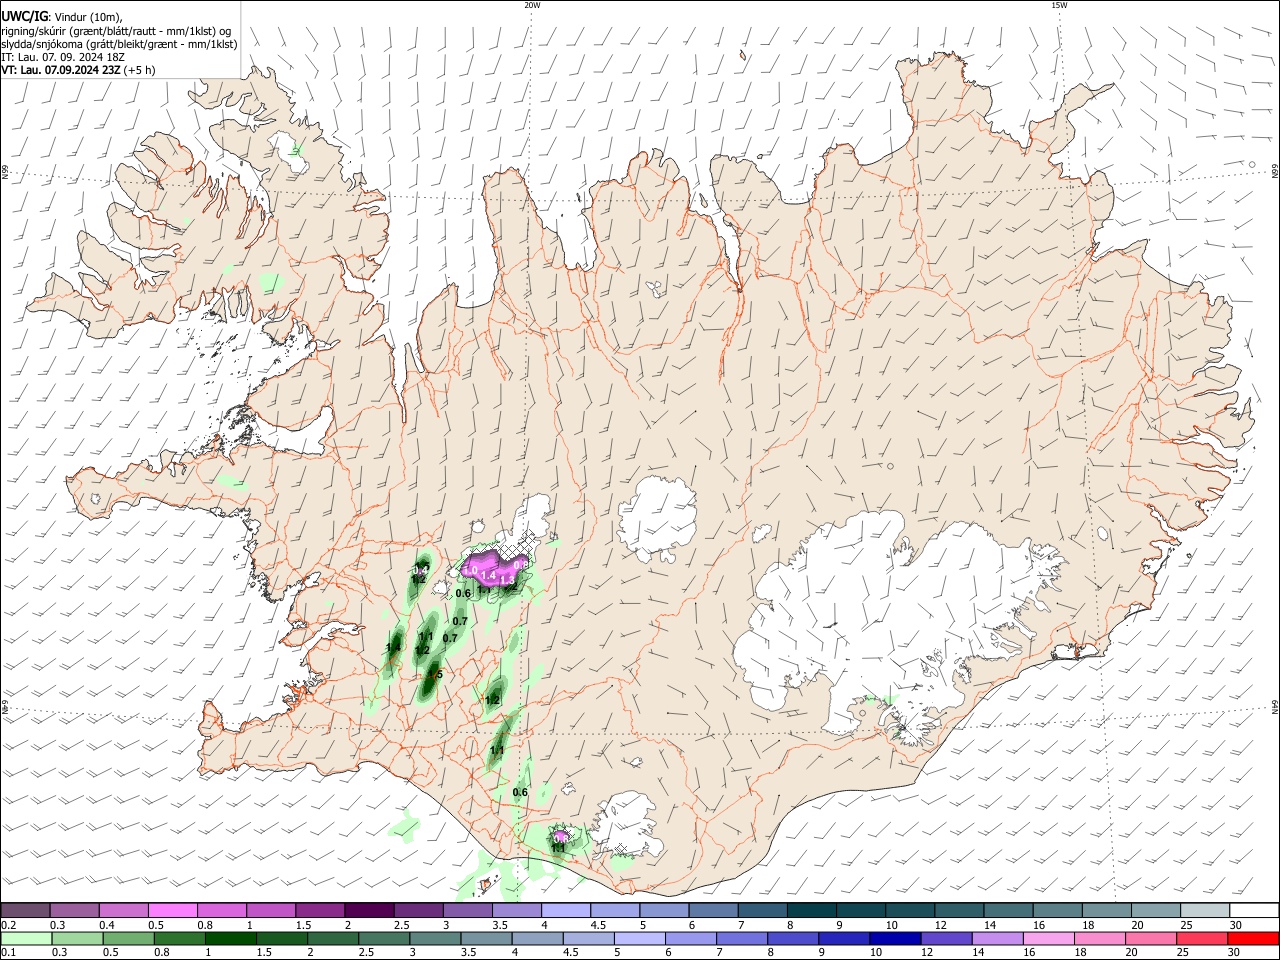Click the '0.1' label in lower legend

click(x=9, y=952)
